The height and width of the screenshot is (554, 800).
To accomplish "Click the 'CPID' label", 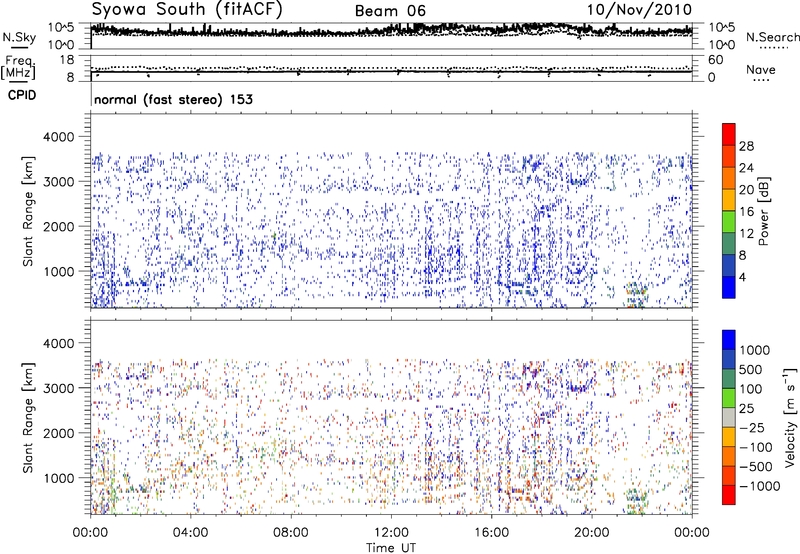I will (22, 95).
